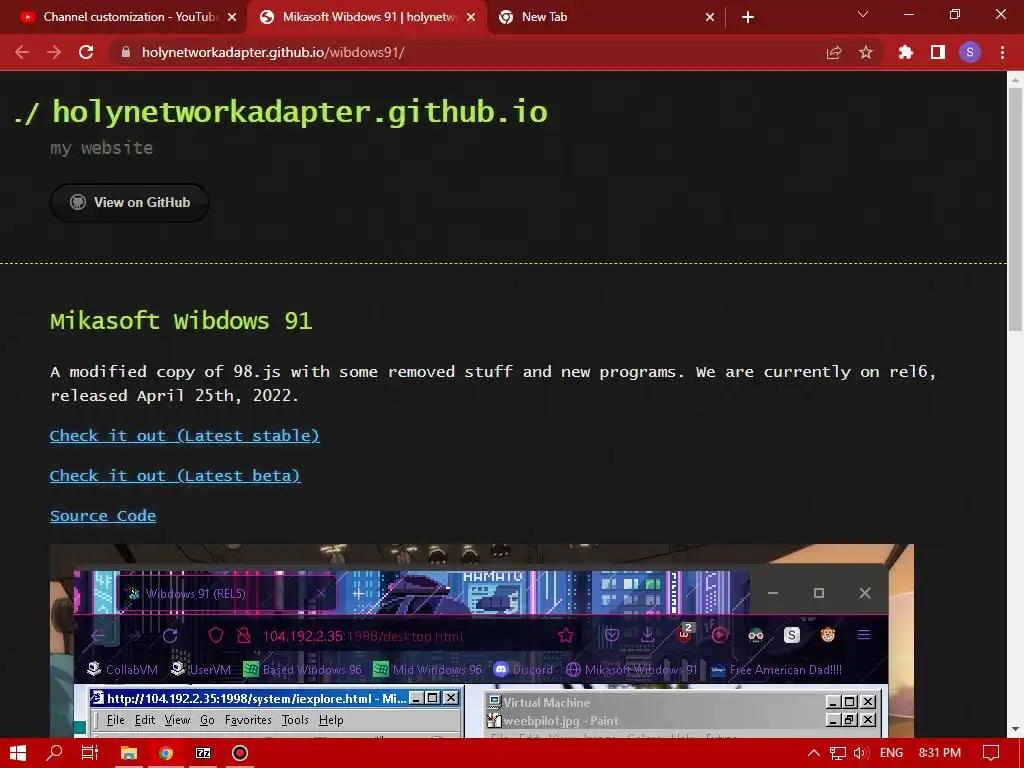The width and height of the screenshot is (1024, 768).
Task: Open 7-Zip from the taskbar
Action: (203, 753)
